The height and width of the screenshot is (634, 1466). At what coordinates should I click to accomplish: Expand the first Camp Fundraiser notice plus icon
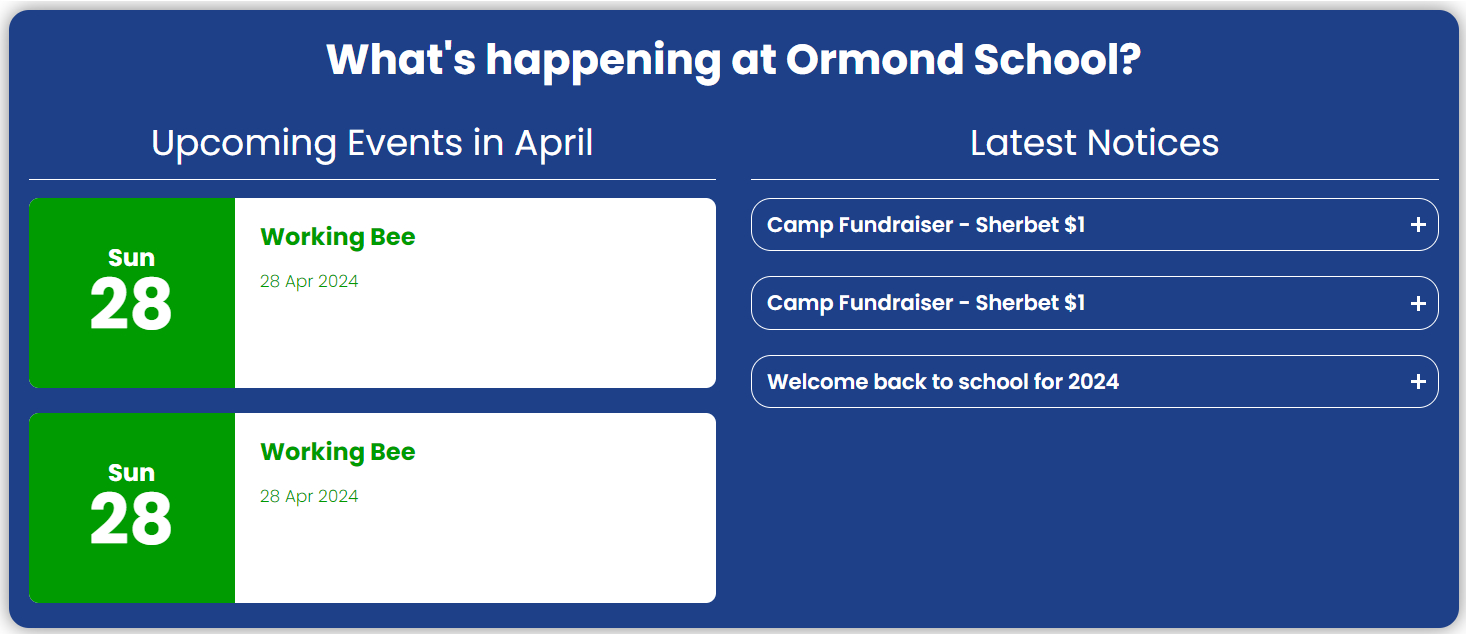(x=1417, y=225)
